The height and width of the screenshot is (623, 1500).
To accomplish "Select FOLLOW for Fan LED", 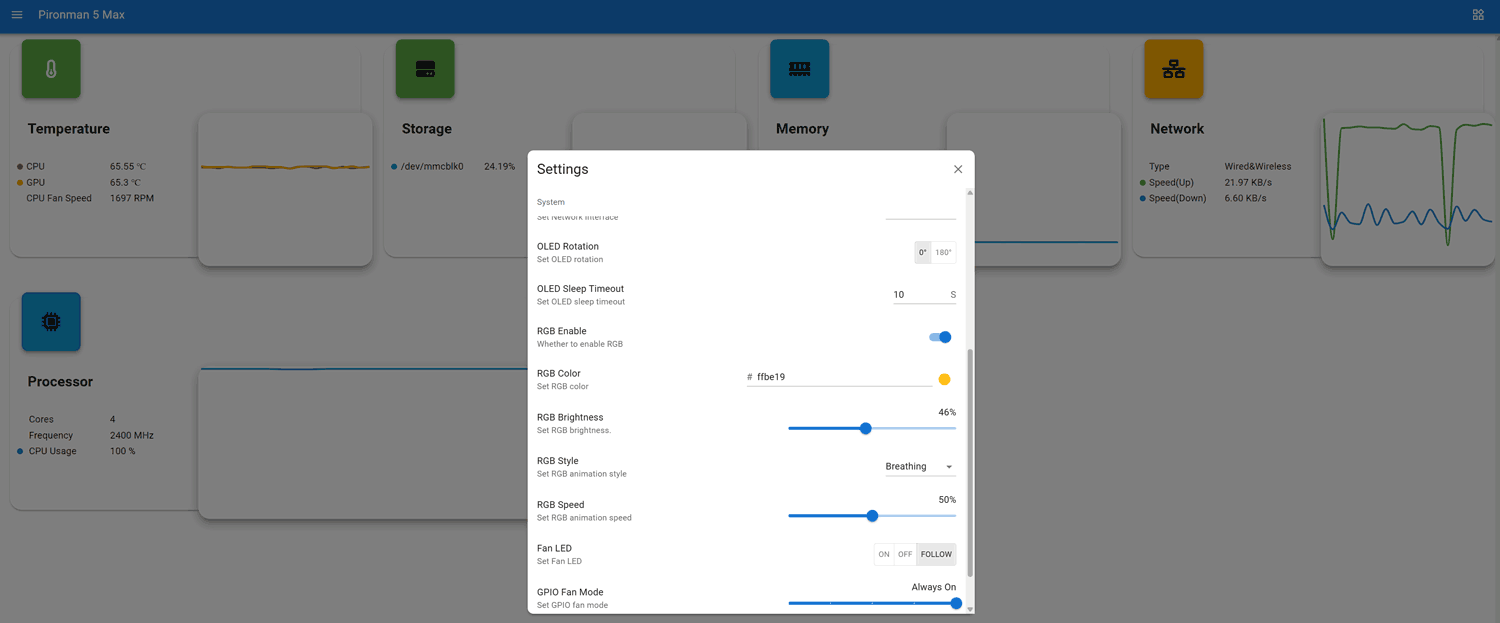I will pos(936,554).
